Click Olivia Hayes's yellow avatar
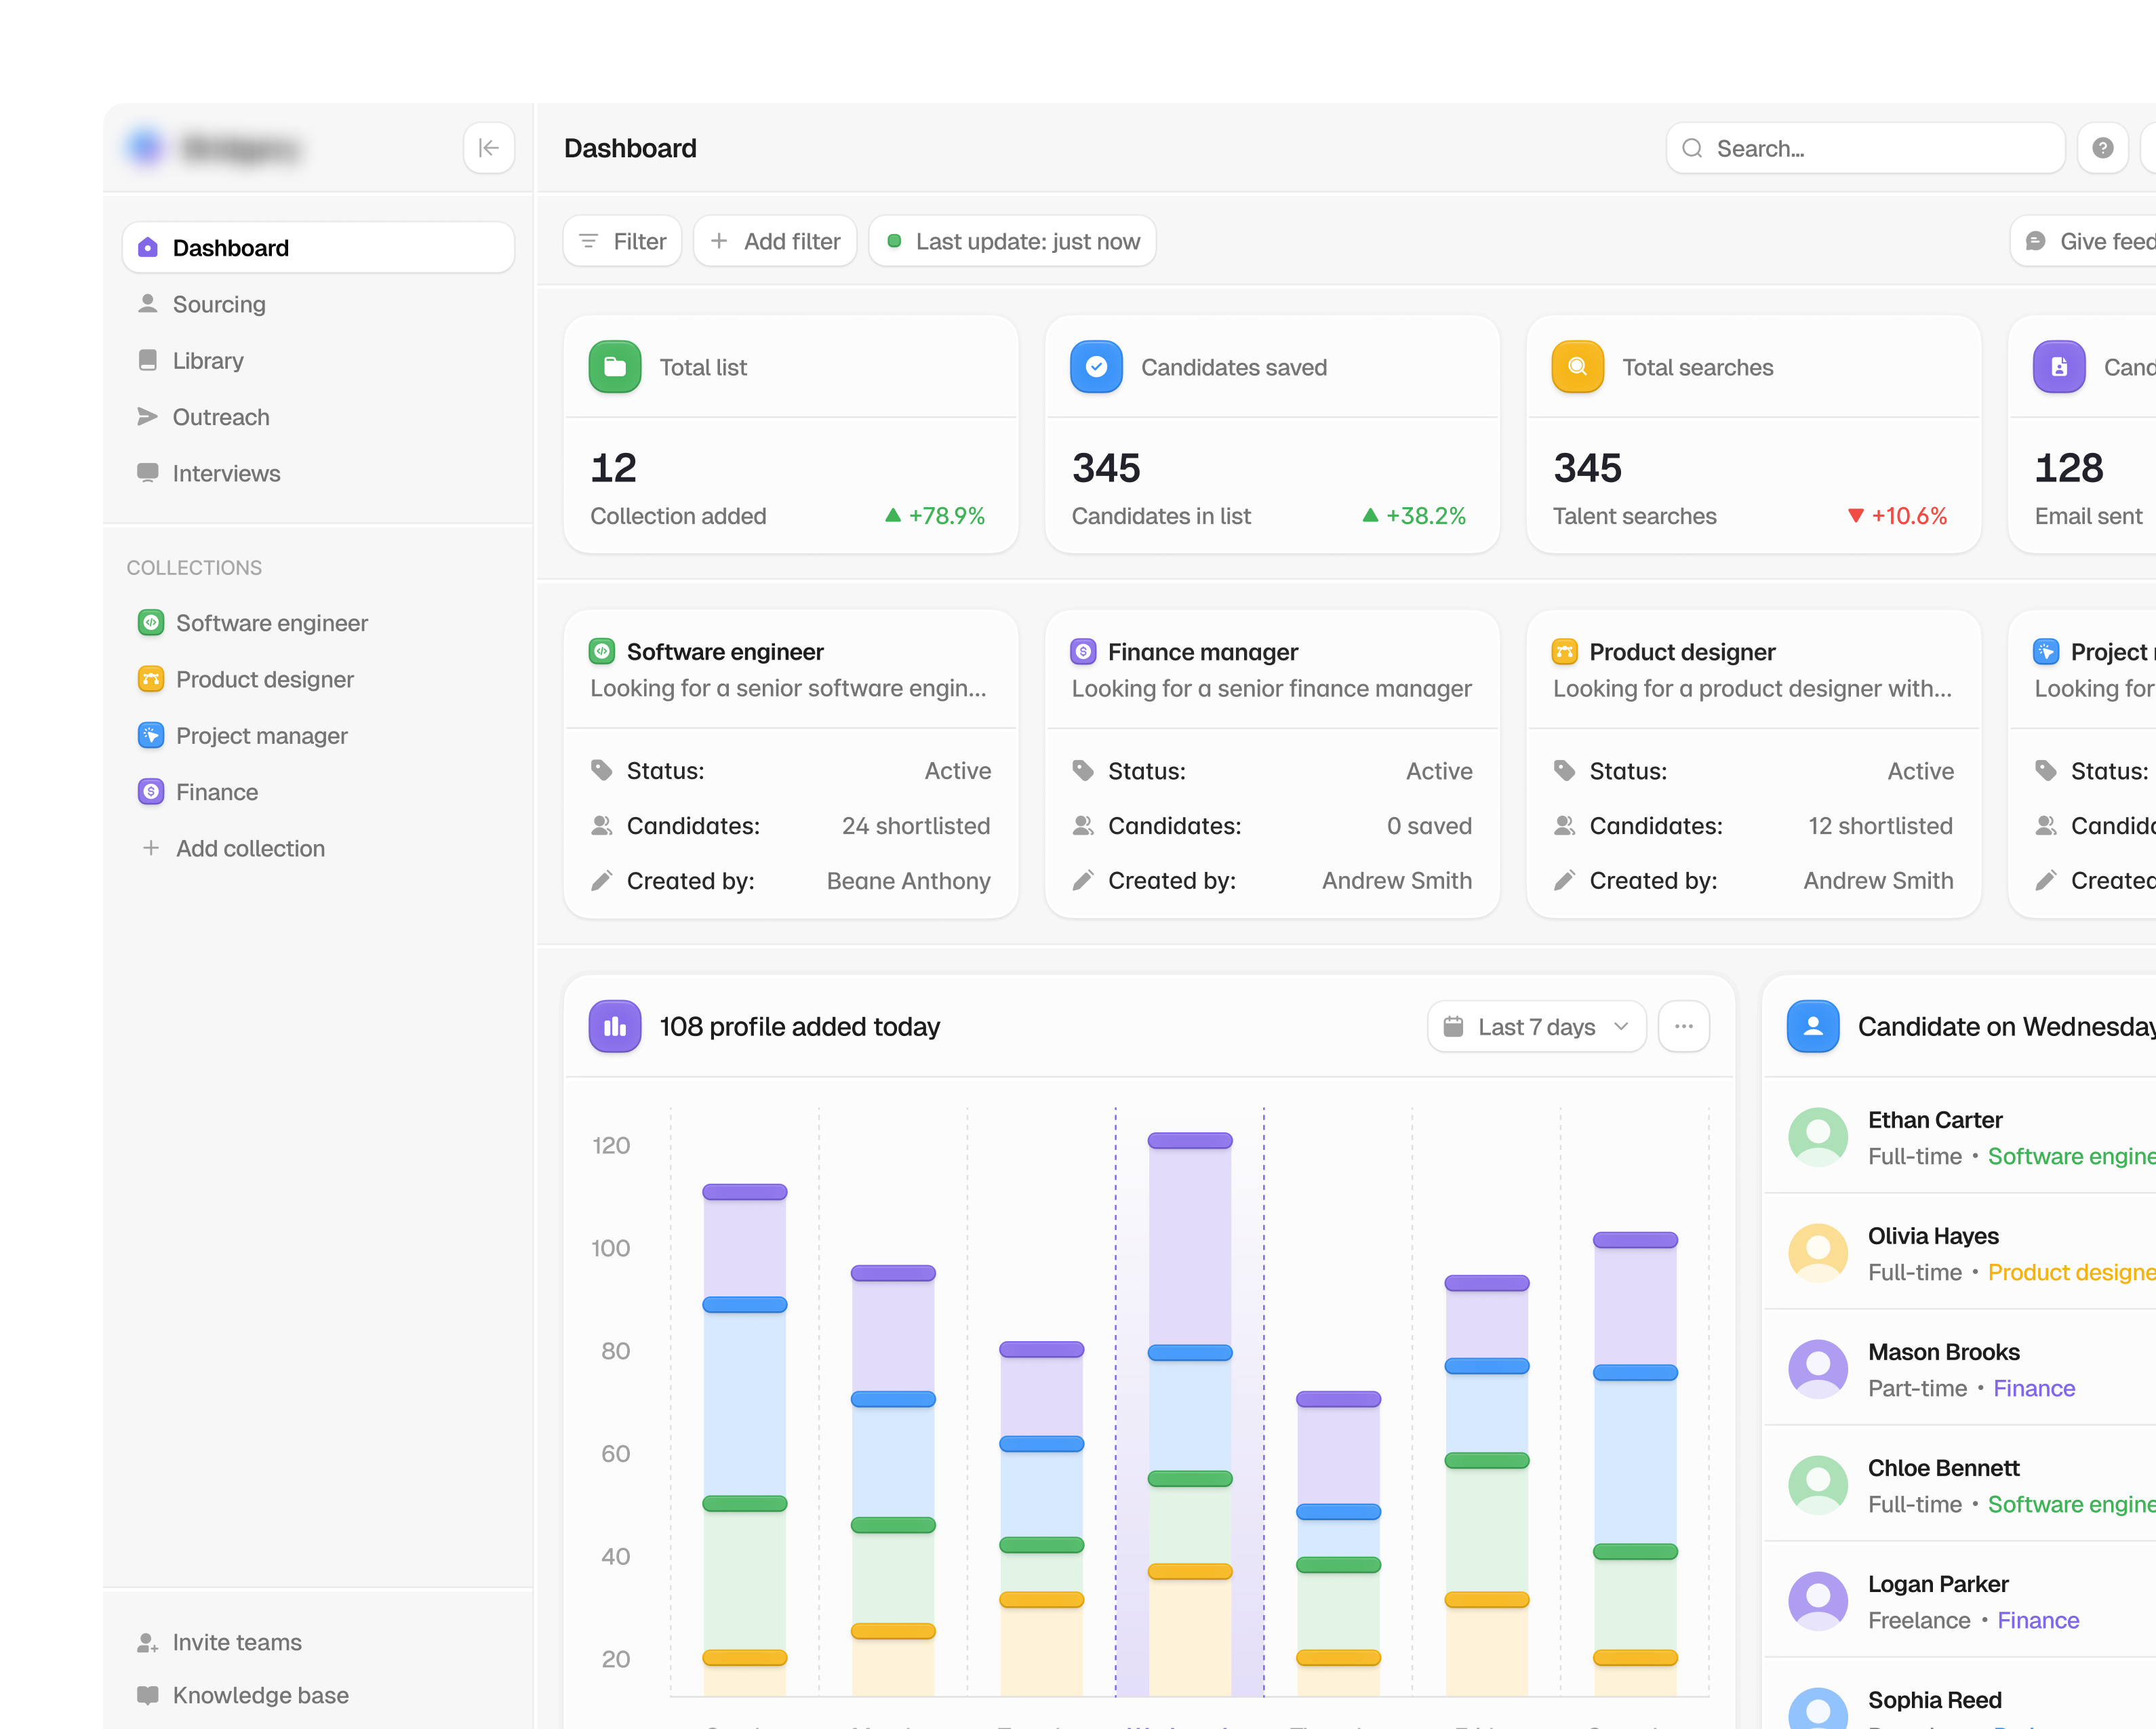Viewport: 2156px width, 1729px height. (x=1817, y=1253)
